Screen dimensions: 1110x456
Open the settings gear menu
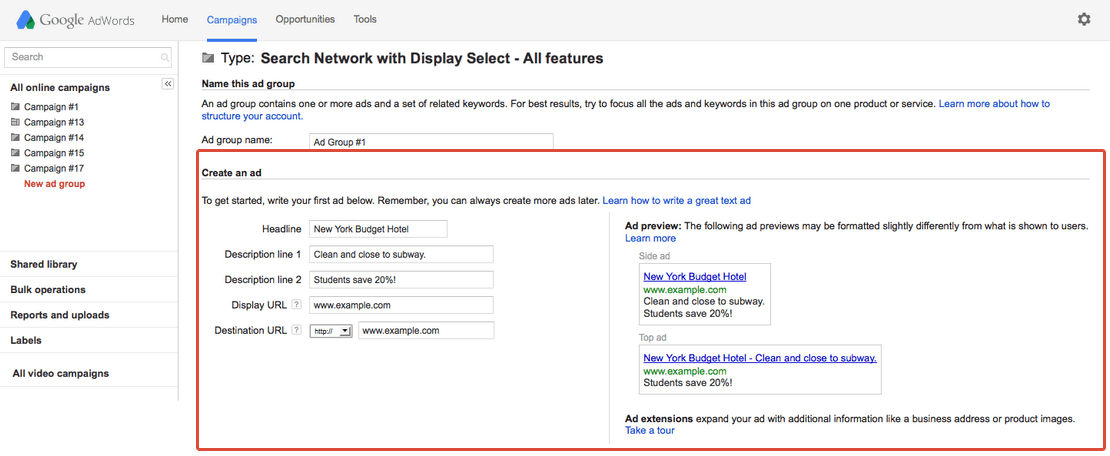pyautogui.click(x=1084, y=20)
